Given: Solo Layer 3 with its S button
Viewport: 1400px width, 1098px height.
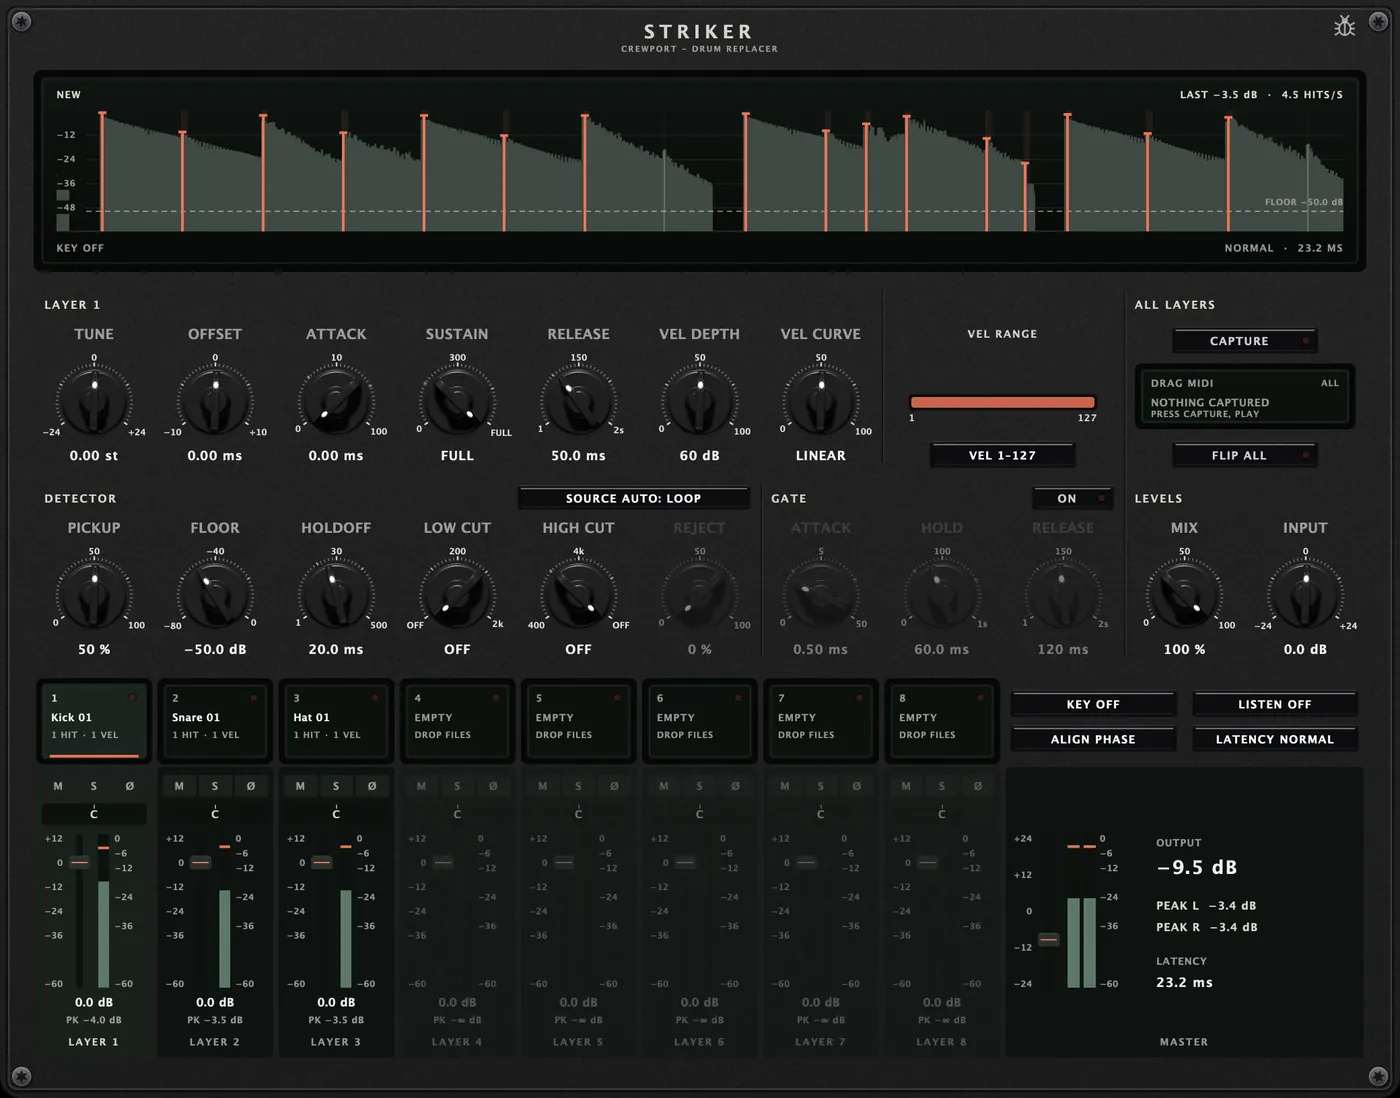Looking at the screenshot, I should point(336,786).
